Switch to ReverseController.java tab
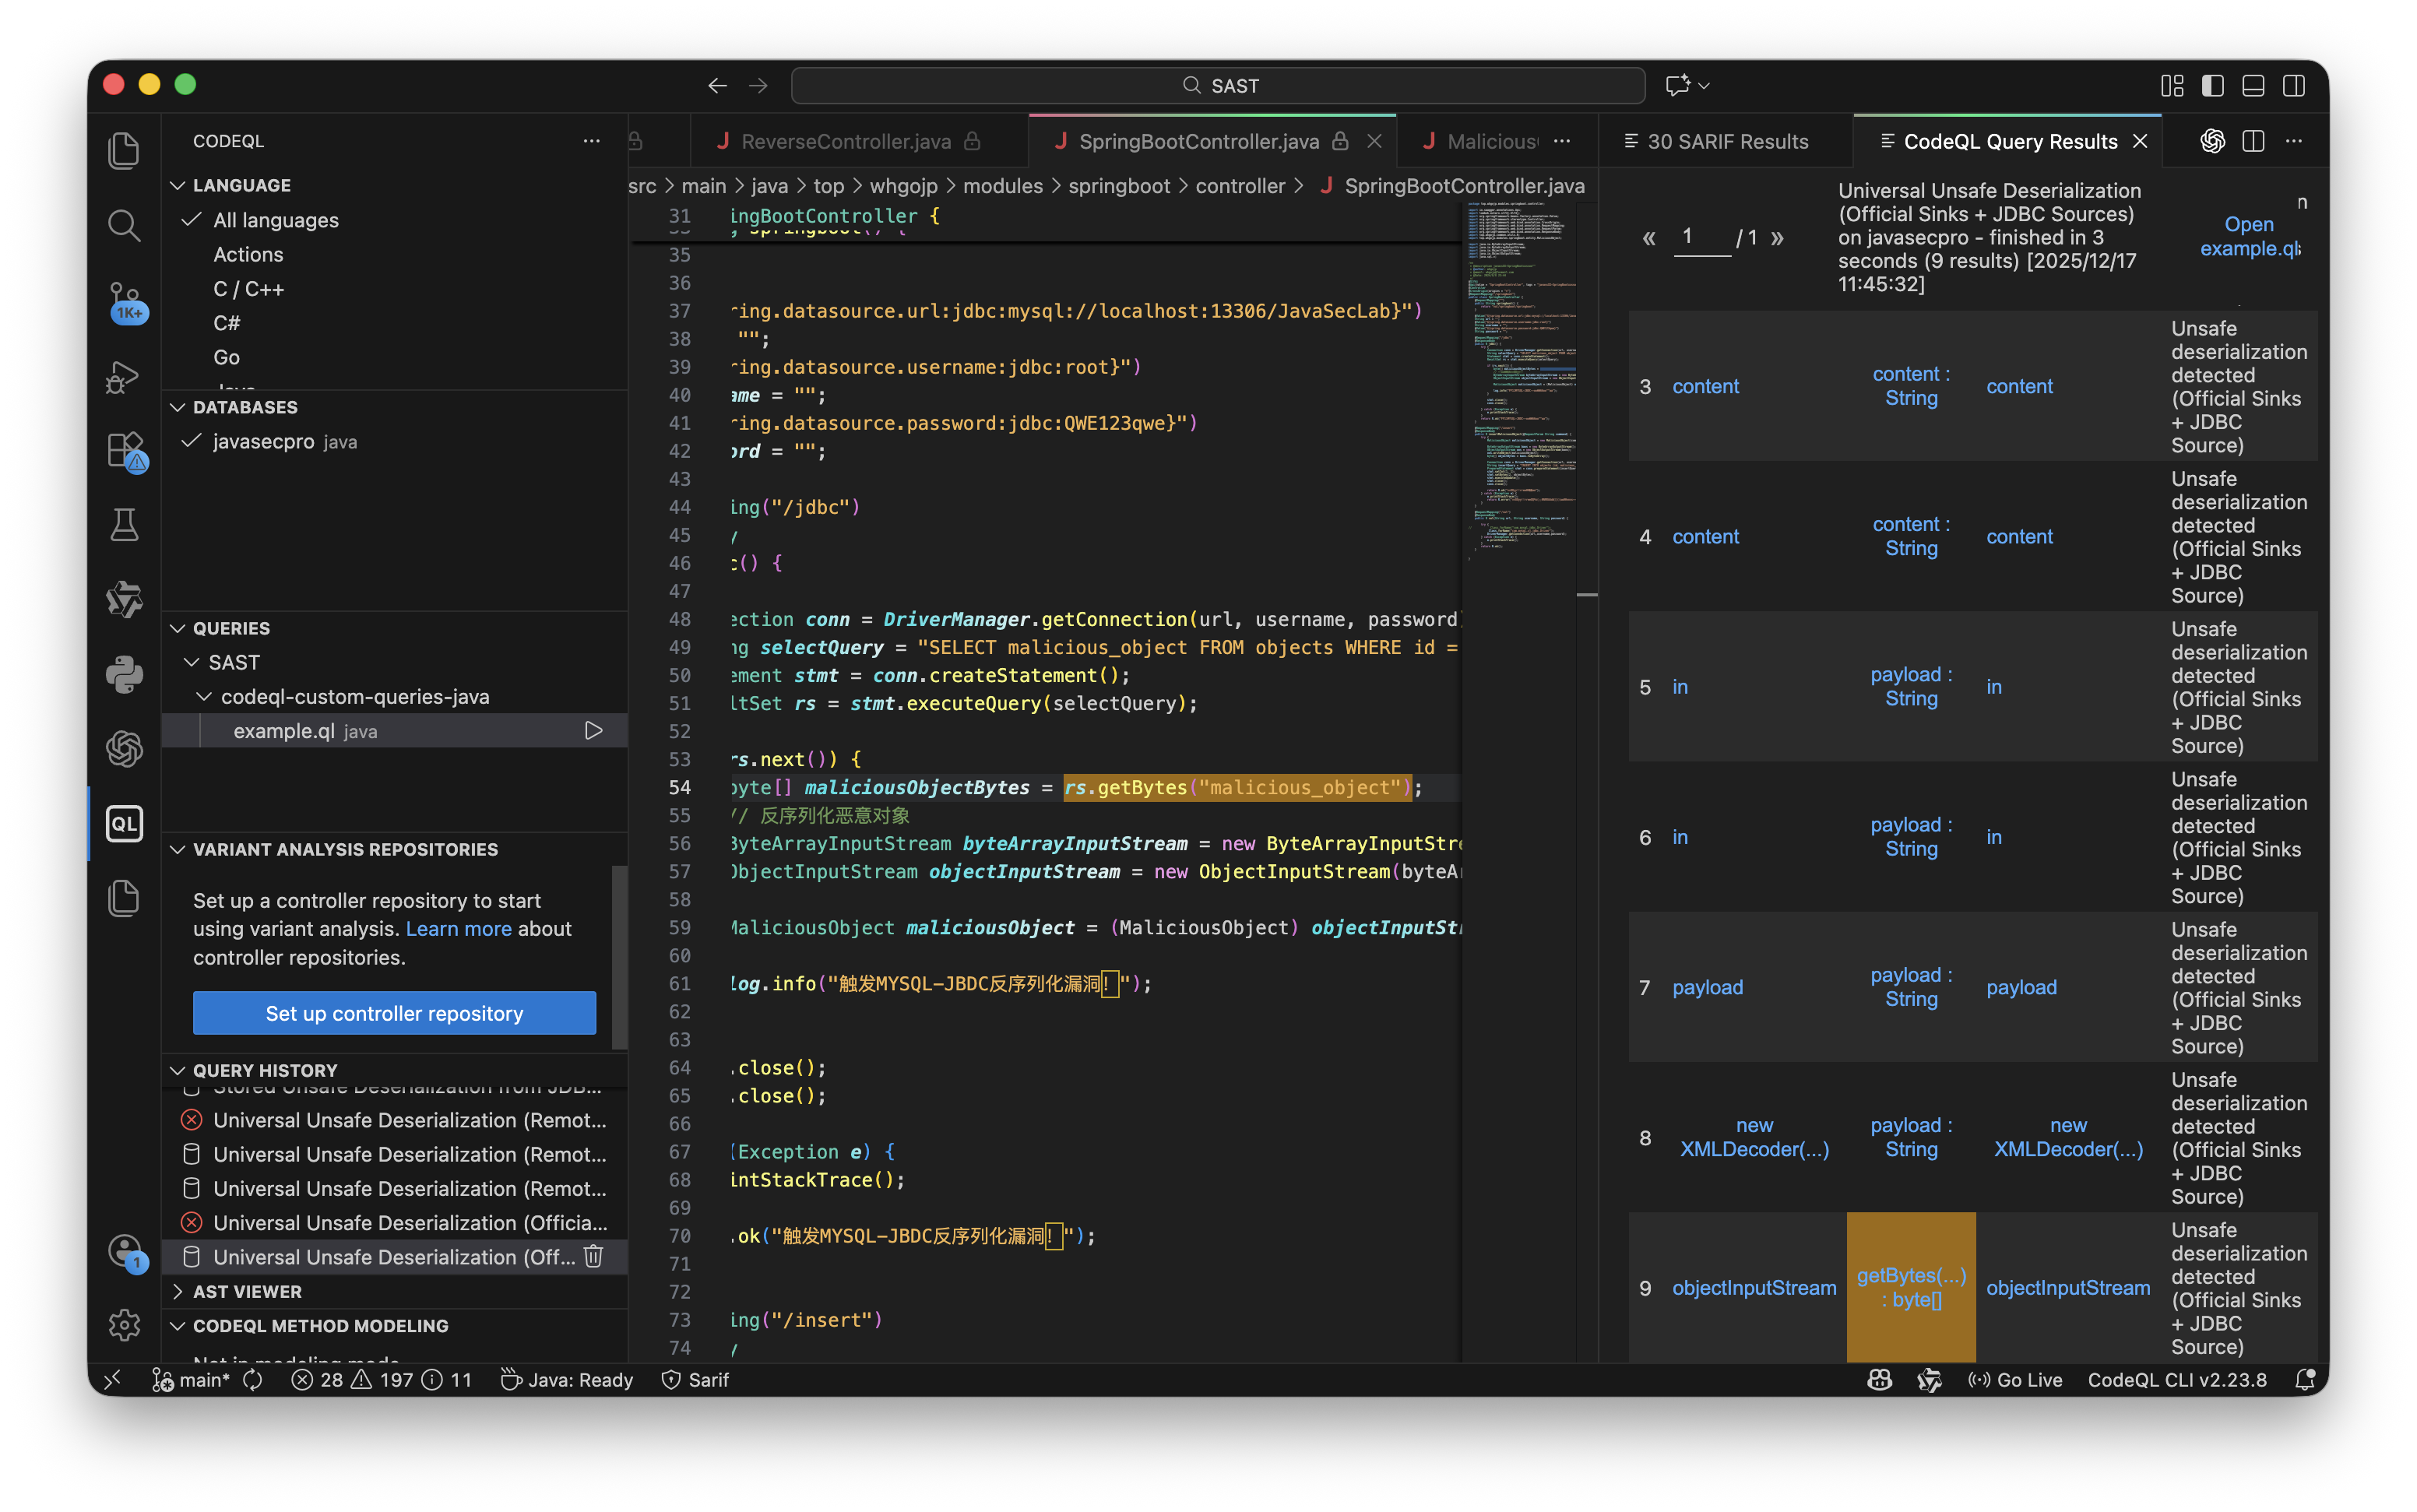The width and height of the screenshot is (2417, 1512). pyautogui.click(x=845, y=141)
